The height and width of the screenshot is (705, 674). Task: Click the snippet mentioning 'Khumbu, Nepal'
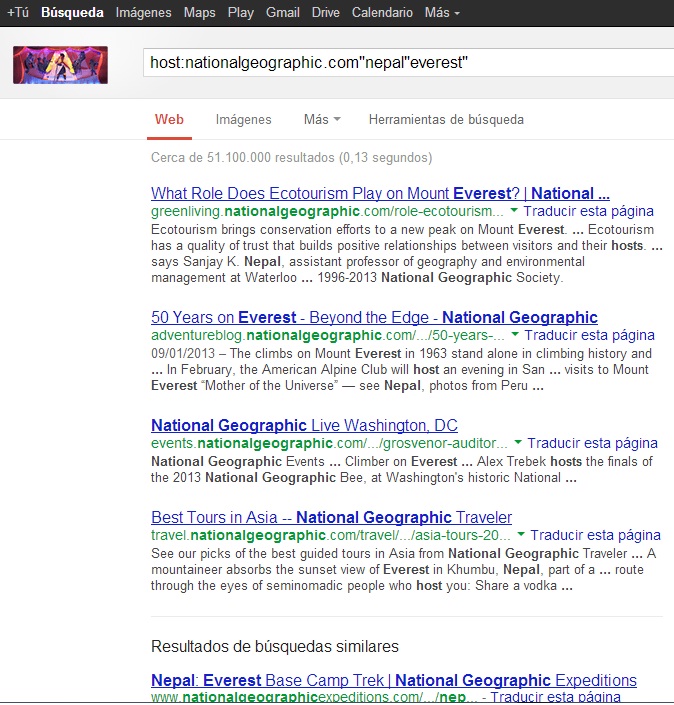[x=404, y=570]
